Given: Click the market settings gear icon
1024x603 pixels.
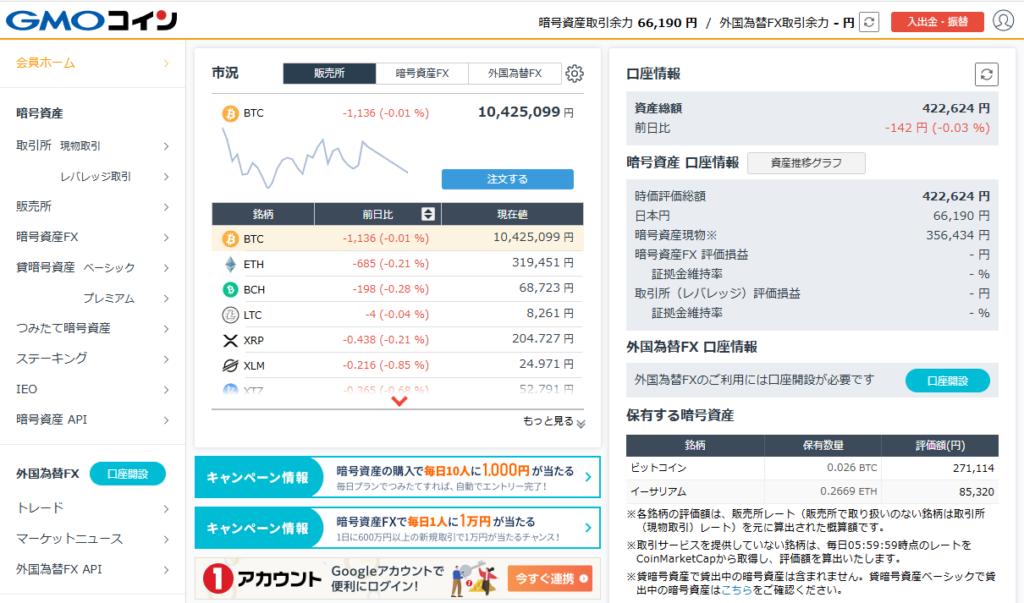Looking at the screenshot, I should [574, 73].
